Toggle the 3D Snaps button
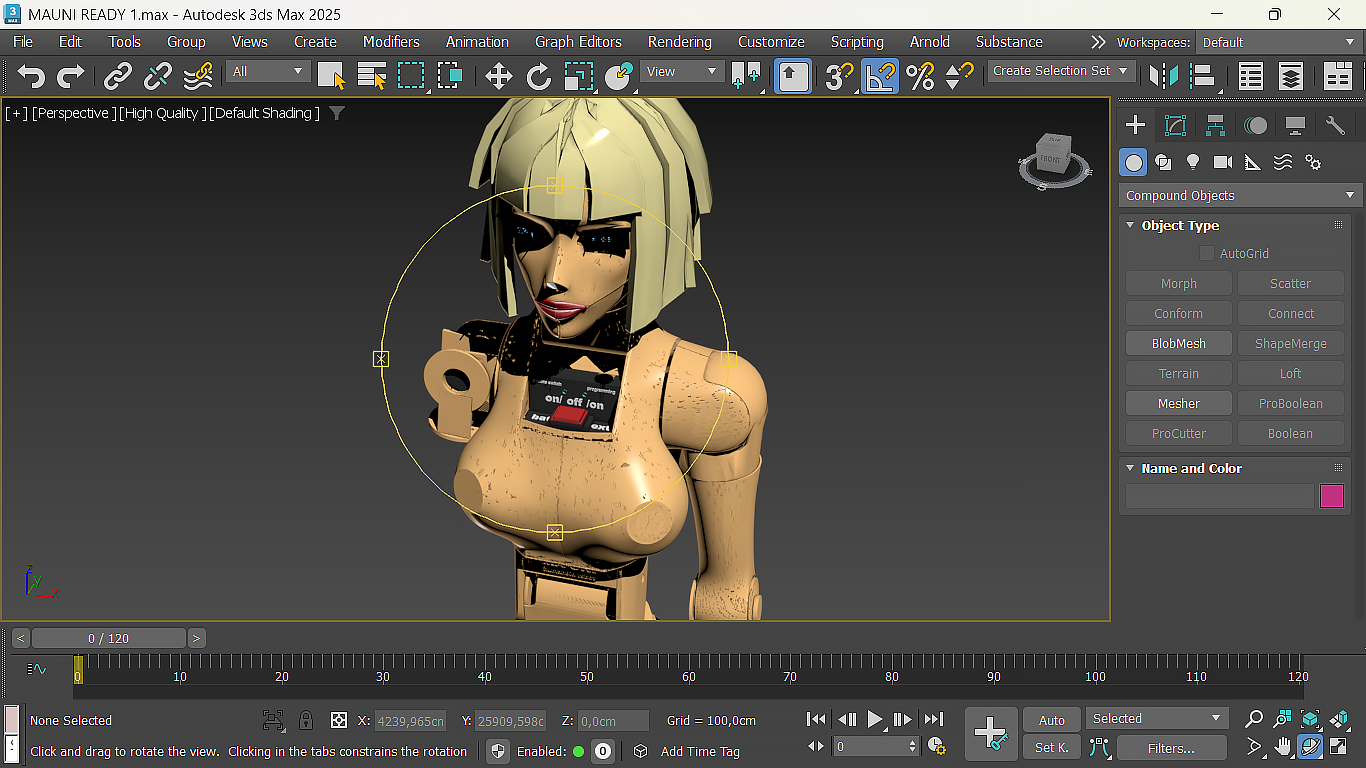This screenshot has height=768, width=1366. (x=840, y=76)
